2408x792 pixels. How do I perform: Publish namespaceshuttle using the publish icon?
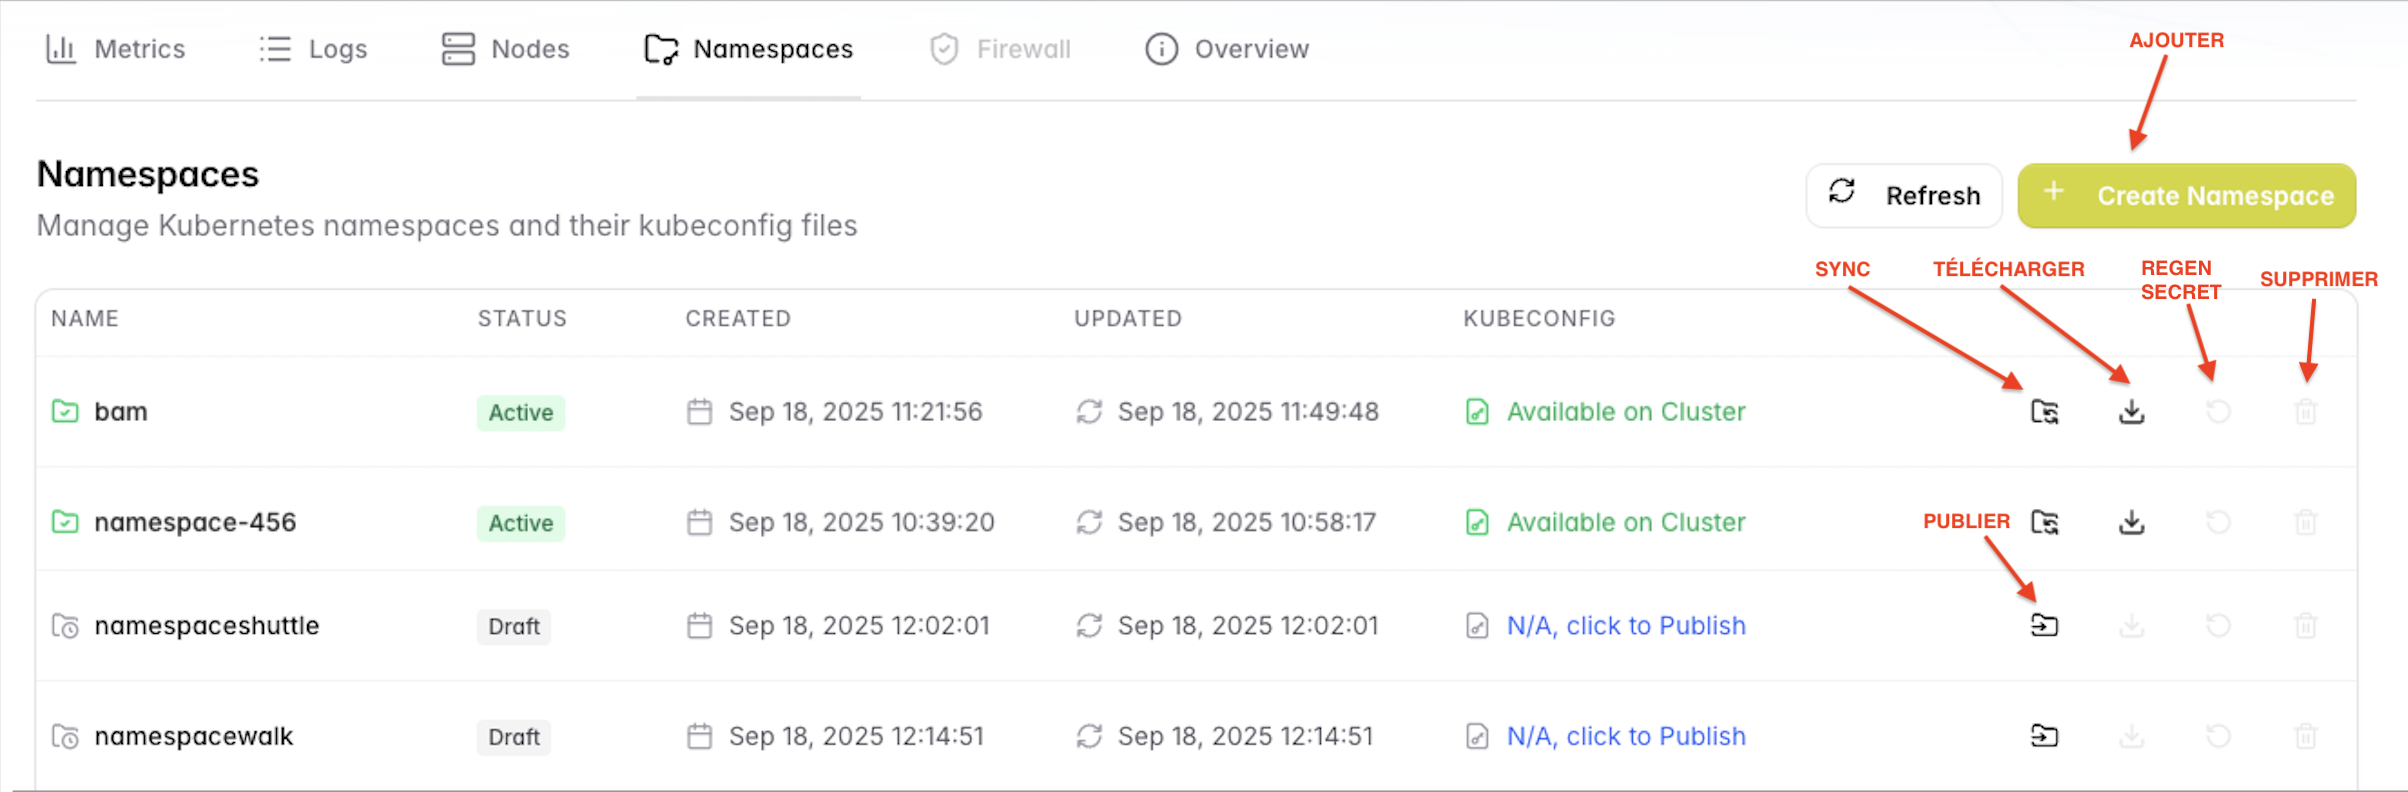coord(2045,626)
